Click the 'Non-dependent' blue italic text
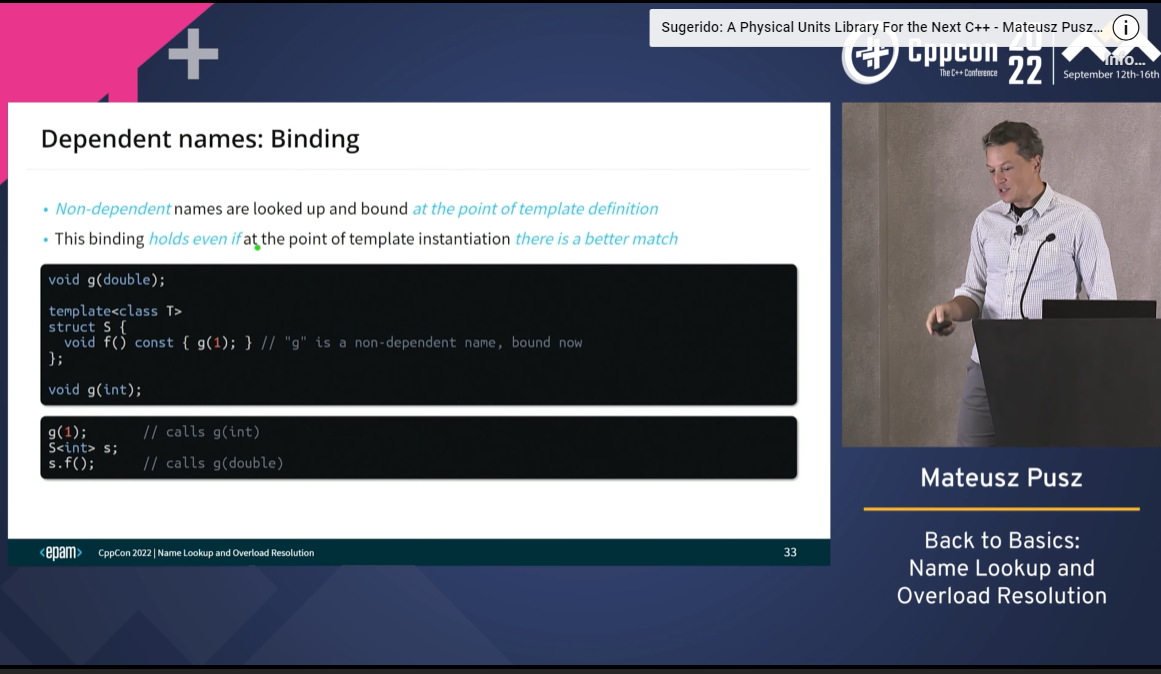 [113, 209]
